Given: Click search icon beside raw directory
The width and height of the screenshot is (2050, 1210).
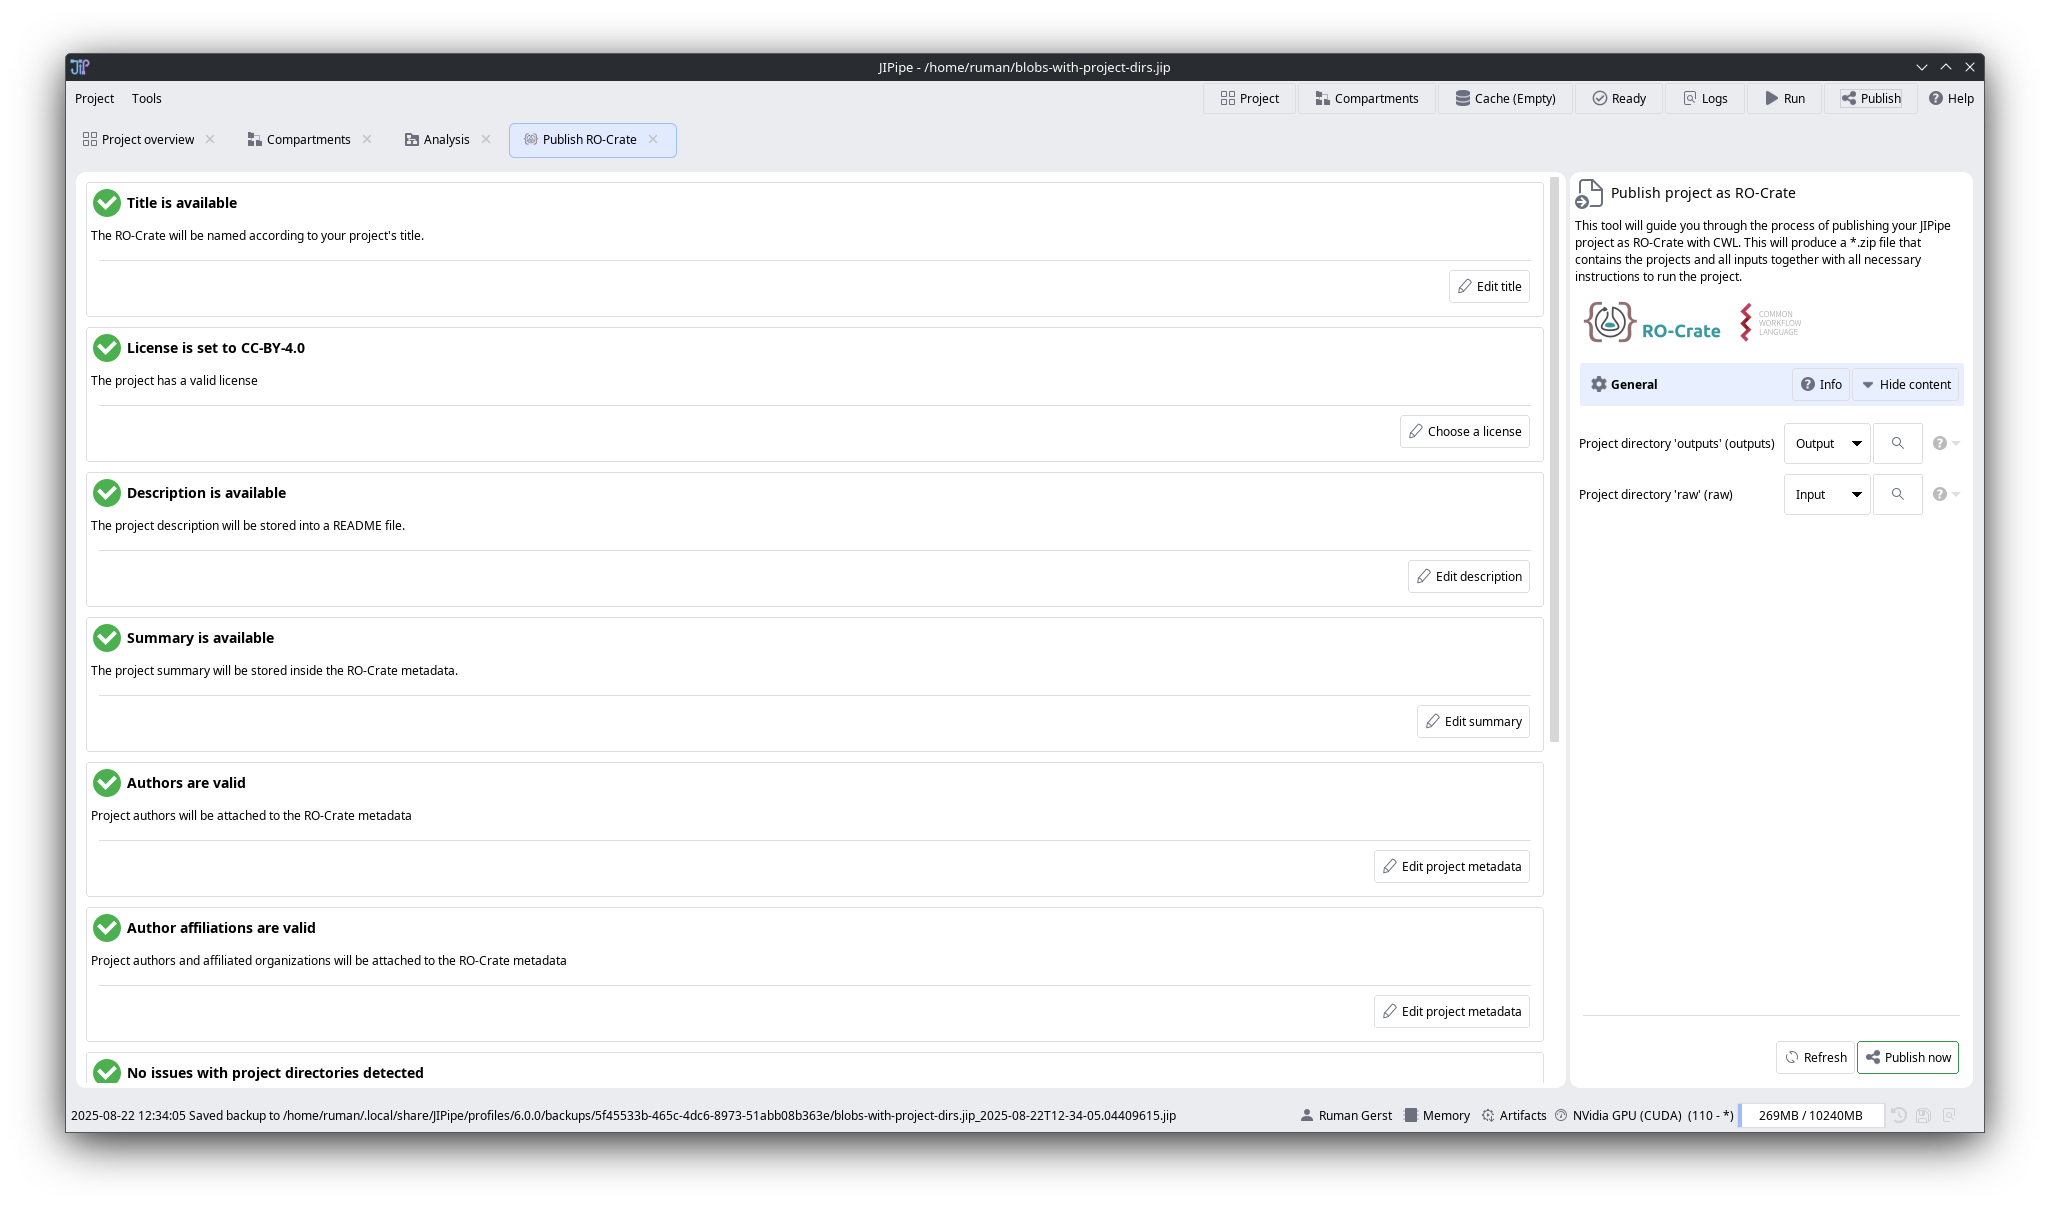Looking at the screenshot, I should [1897, 494].
